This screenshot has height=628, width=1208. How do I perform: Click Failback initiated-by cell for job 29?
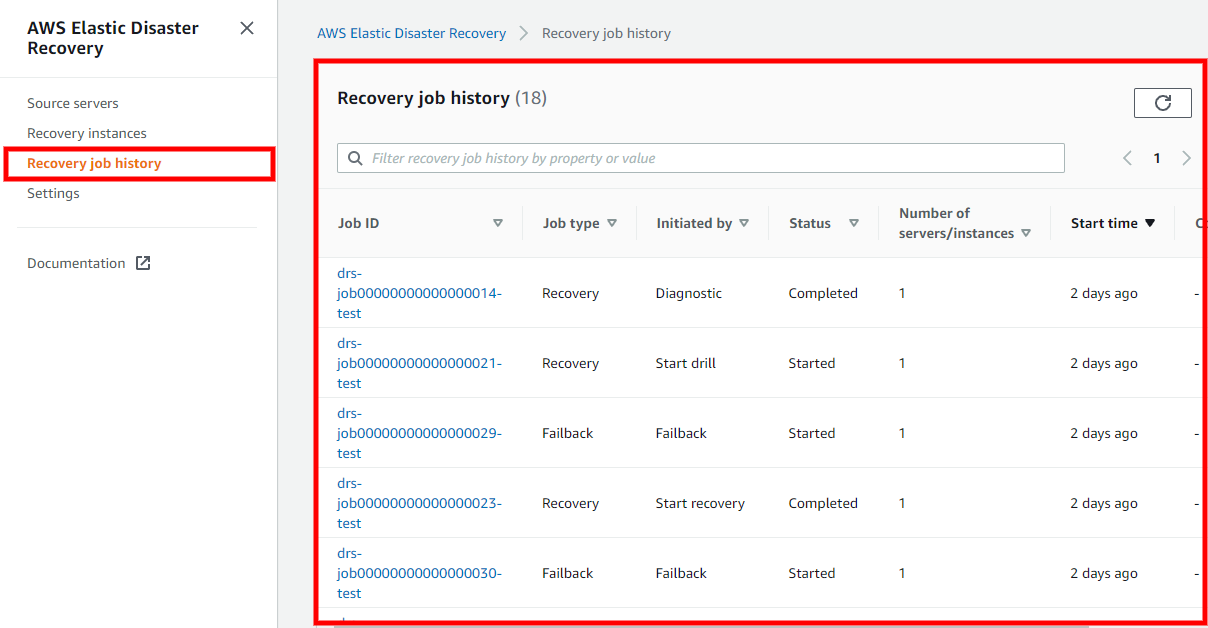pos(681,433)
